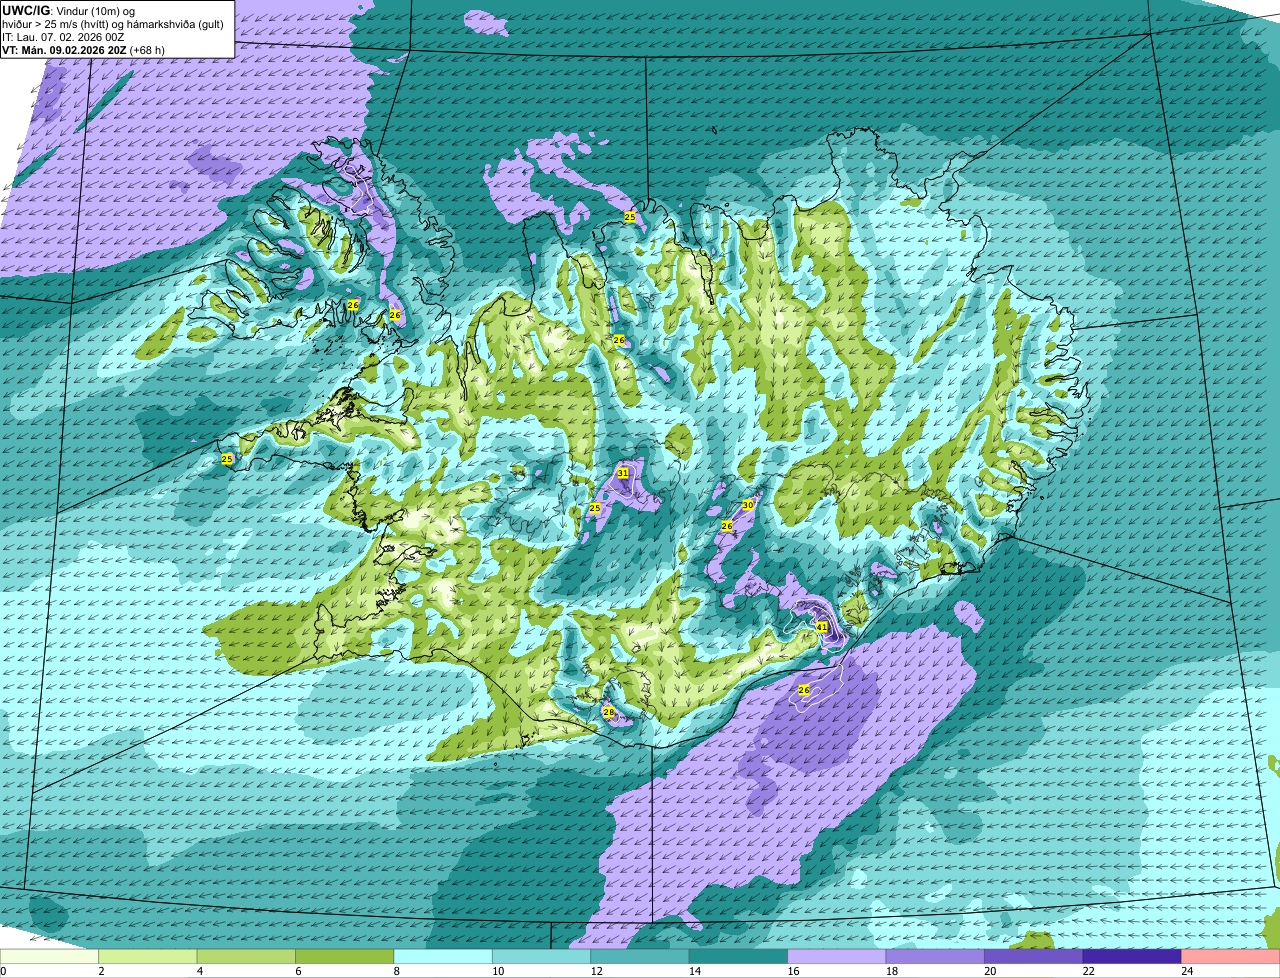The height and width of the screenshot is (978, 1280).
Task: Click the '16' tick label on the scale
Action: pyautogui.click(x=794, y=970)
